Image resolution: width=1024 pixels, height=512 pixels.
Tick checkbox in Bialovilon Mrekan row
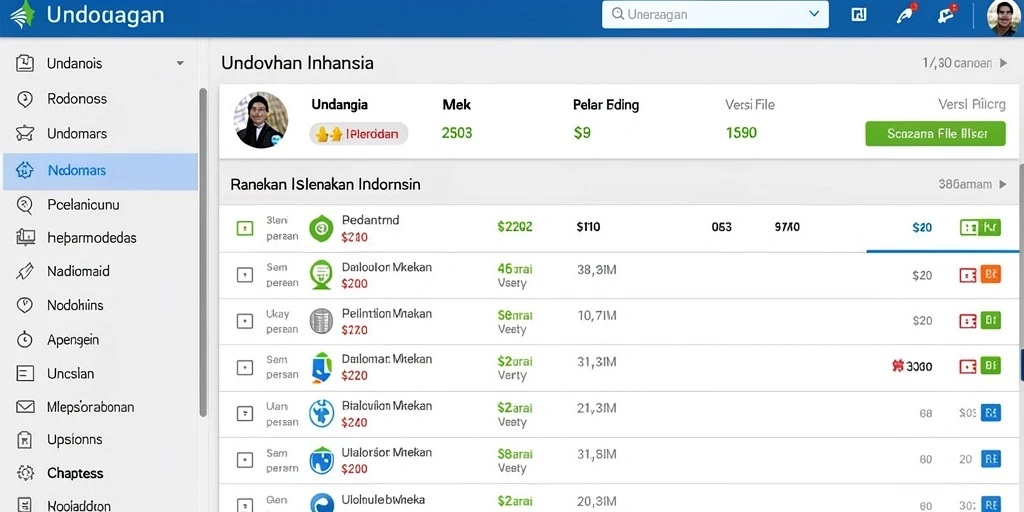click(244, 413)
